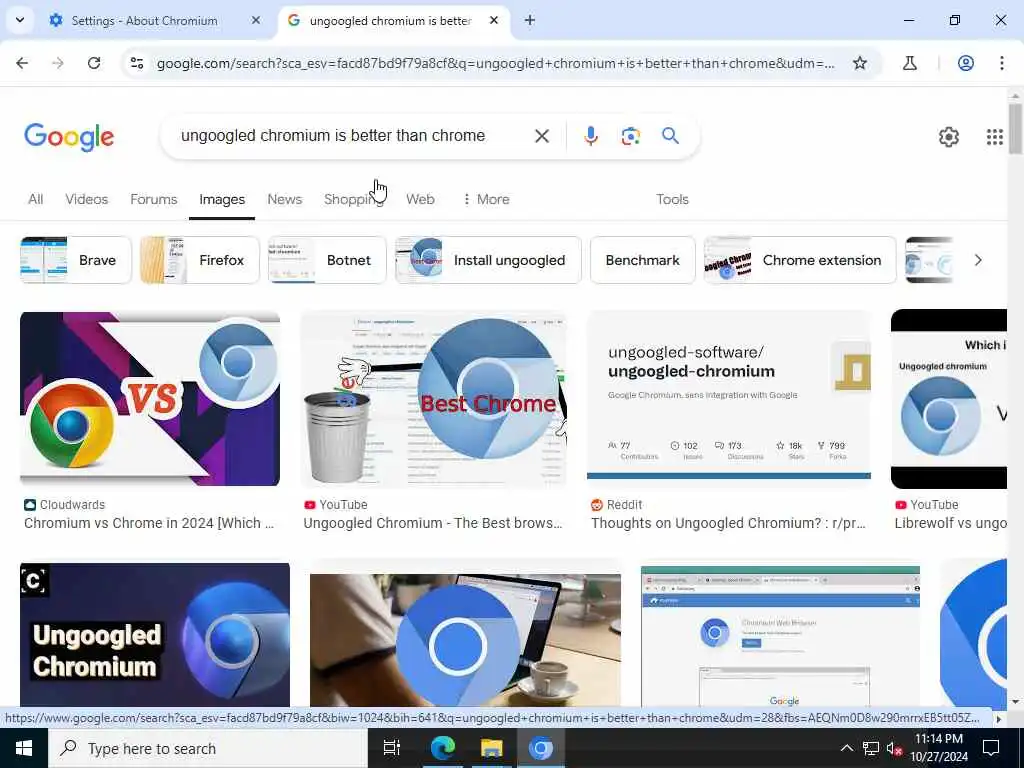Open the muted volume tray icon
Screen dimensions: 1024x768
point(895,748)
